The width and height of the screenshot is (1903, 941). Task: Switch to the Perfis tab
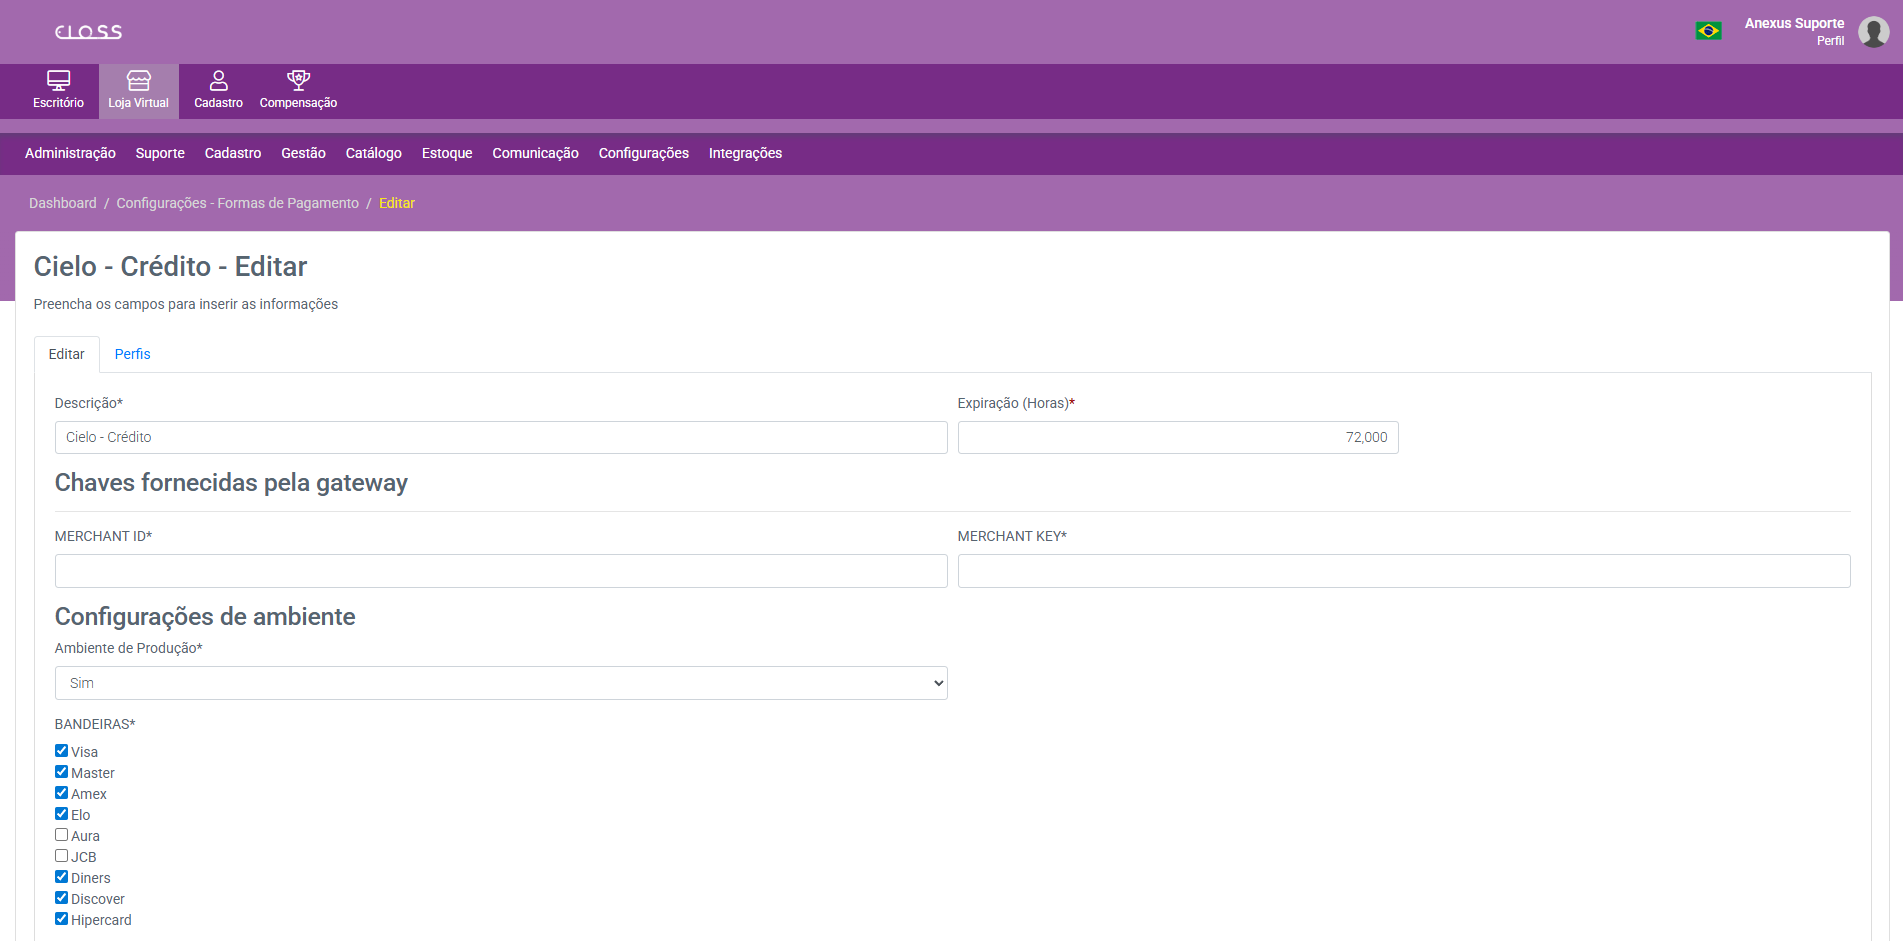[132, 354]
